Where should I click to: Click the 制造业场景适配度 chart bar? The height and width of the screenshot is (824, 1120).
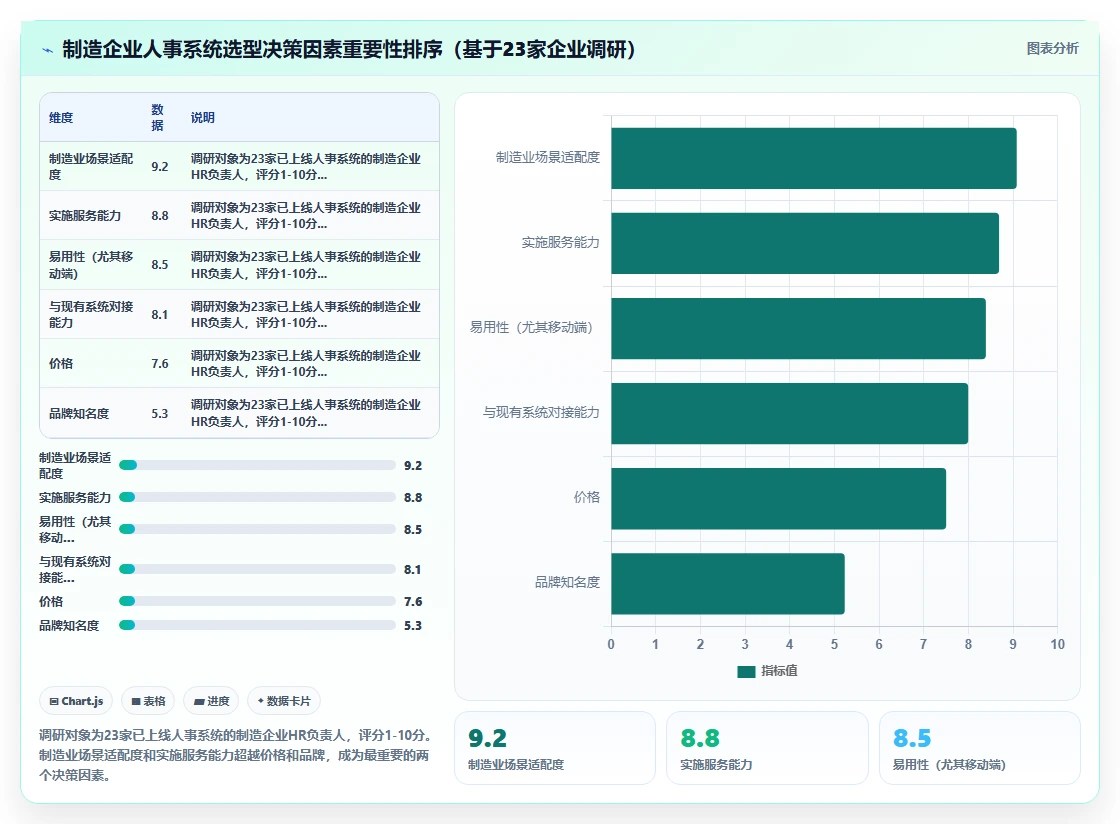[x=814, y=159]
